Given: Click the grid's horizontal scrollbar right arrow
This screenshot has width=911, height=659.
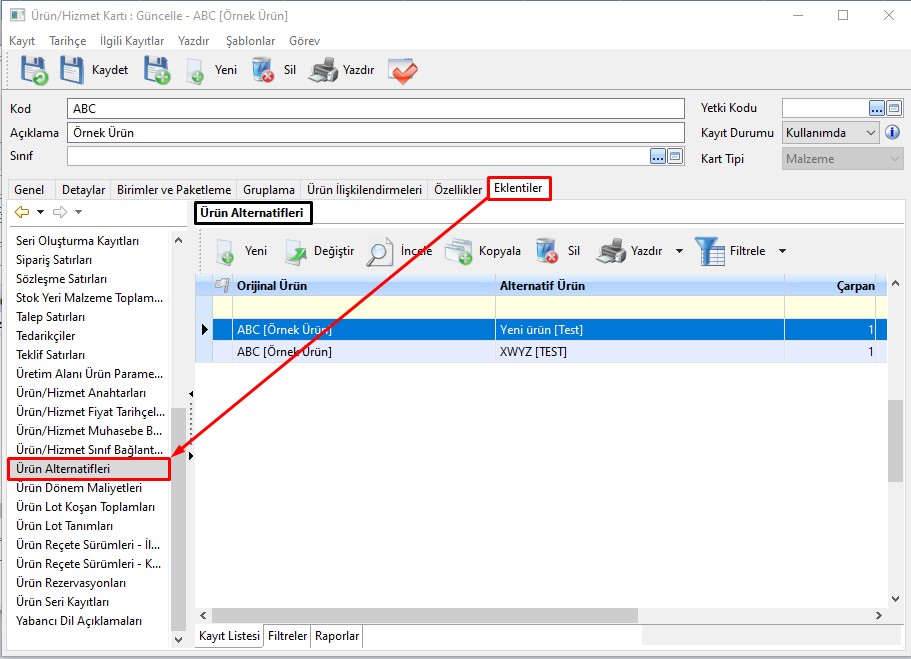Looking at the screenshot, I should tap(879, 616).
